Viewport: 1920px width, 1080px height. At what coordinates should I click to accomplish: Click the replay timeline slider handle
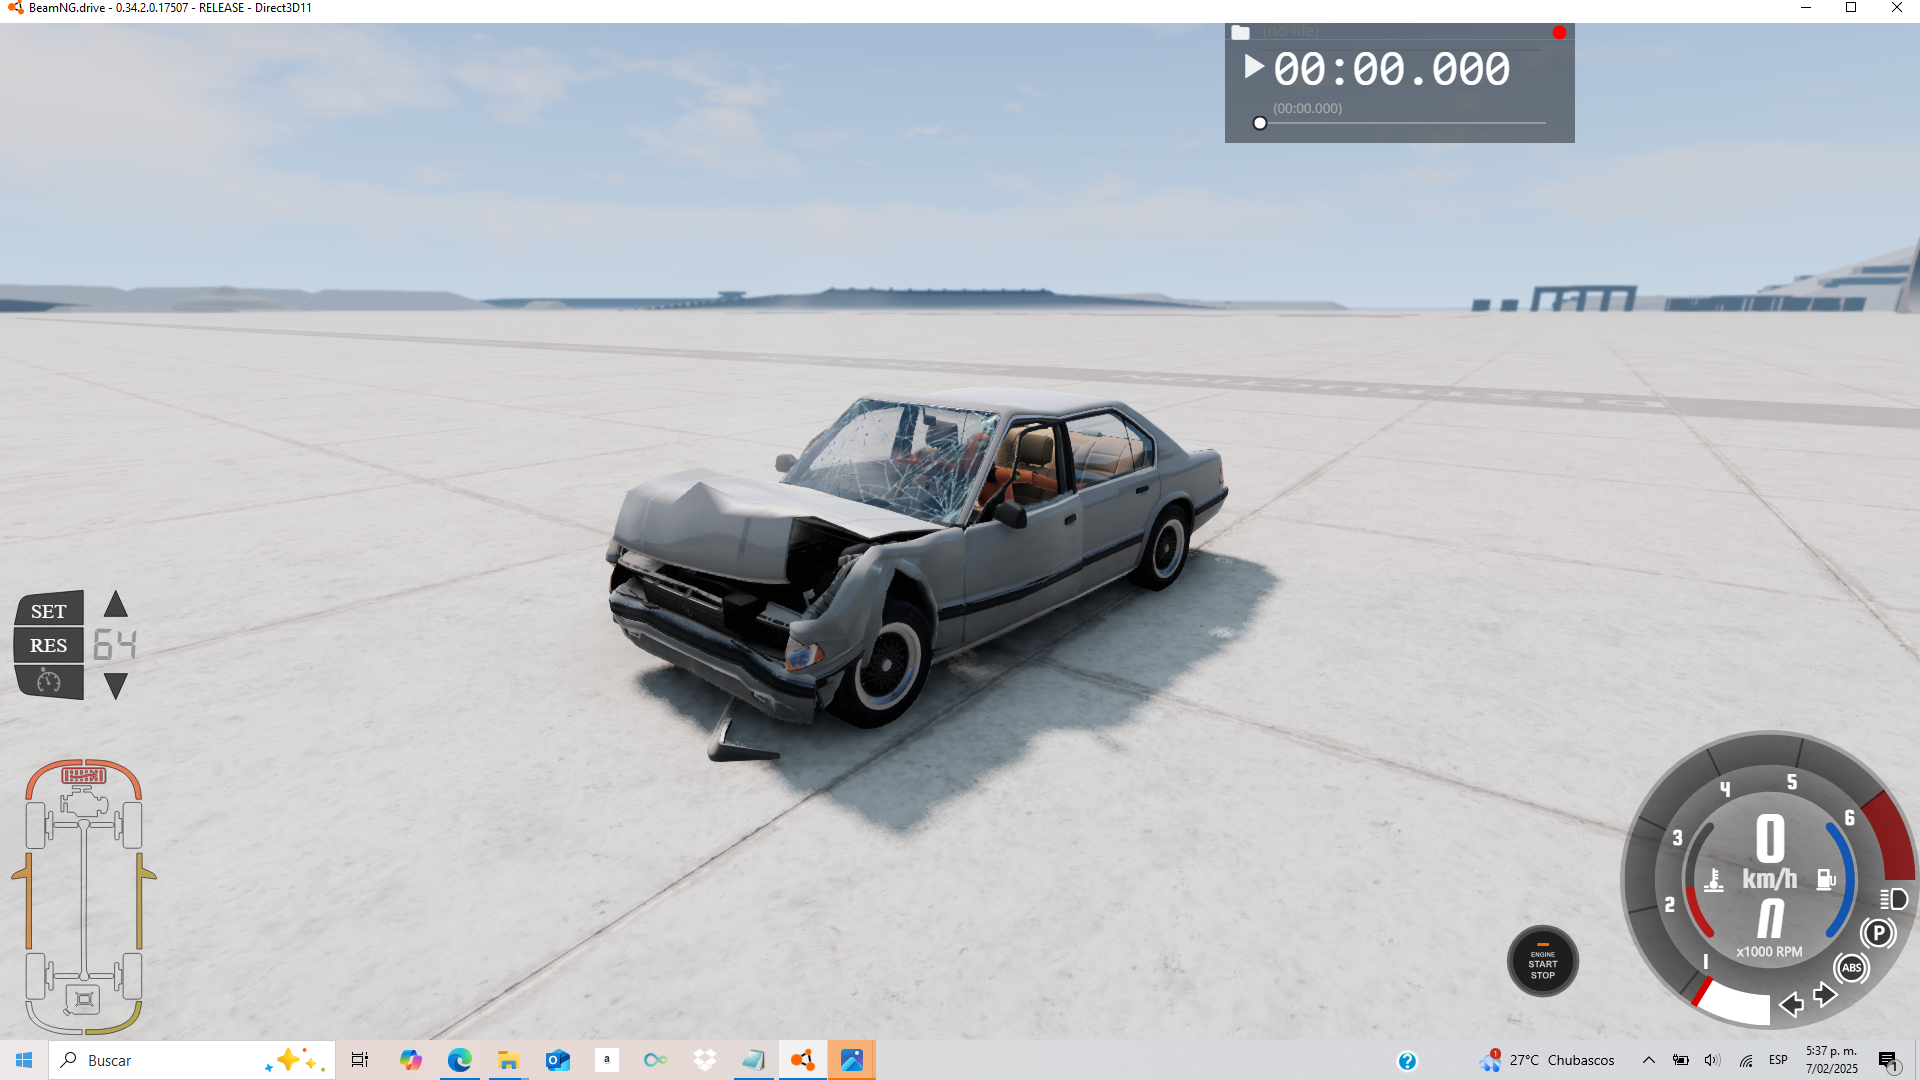(x=1260, y=123)
